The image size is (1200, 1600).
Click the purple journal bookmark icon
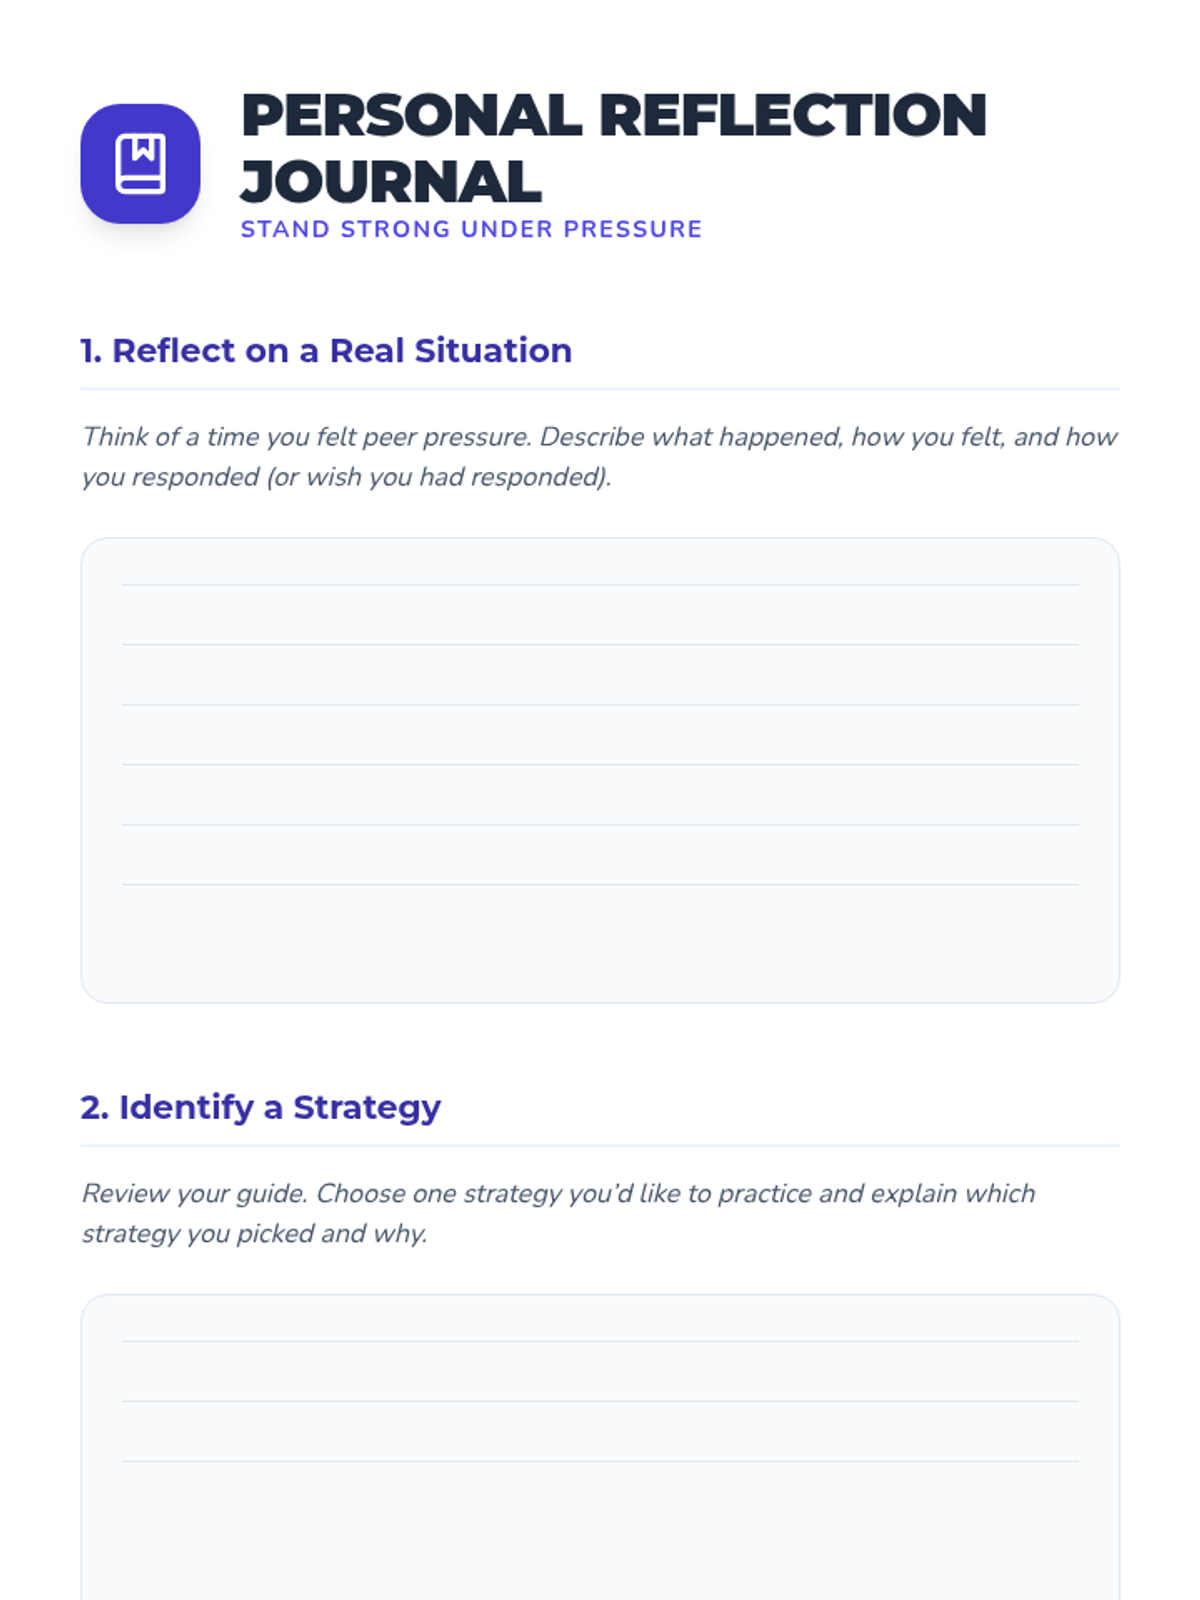point(140,163)
